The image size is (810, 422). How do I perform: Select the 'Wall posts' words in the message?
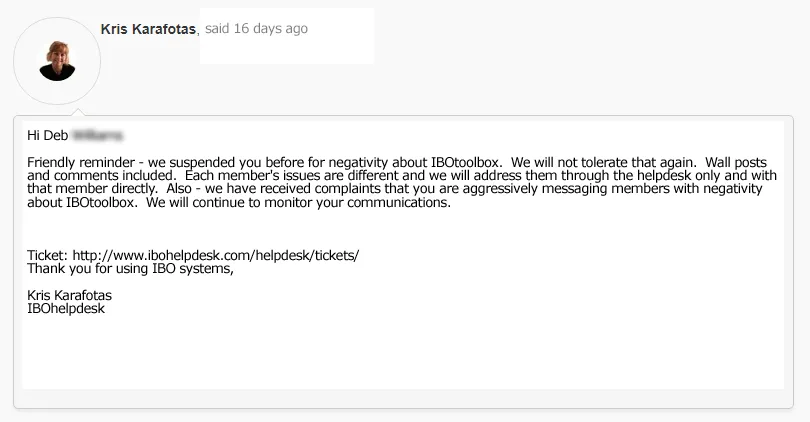(736, 162)
